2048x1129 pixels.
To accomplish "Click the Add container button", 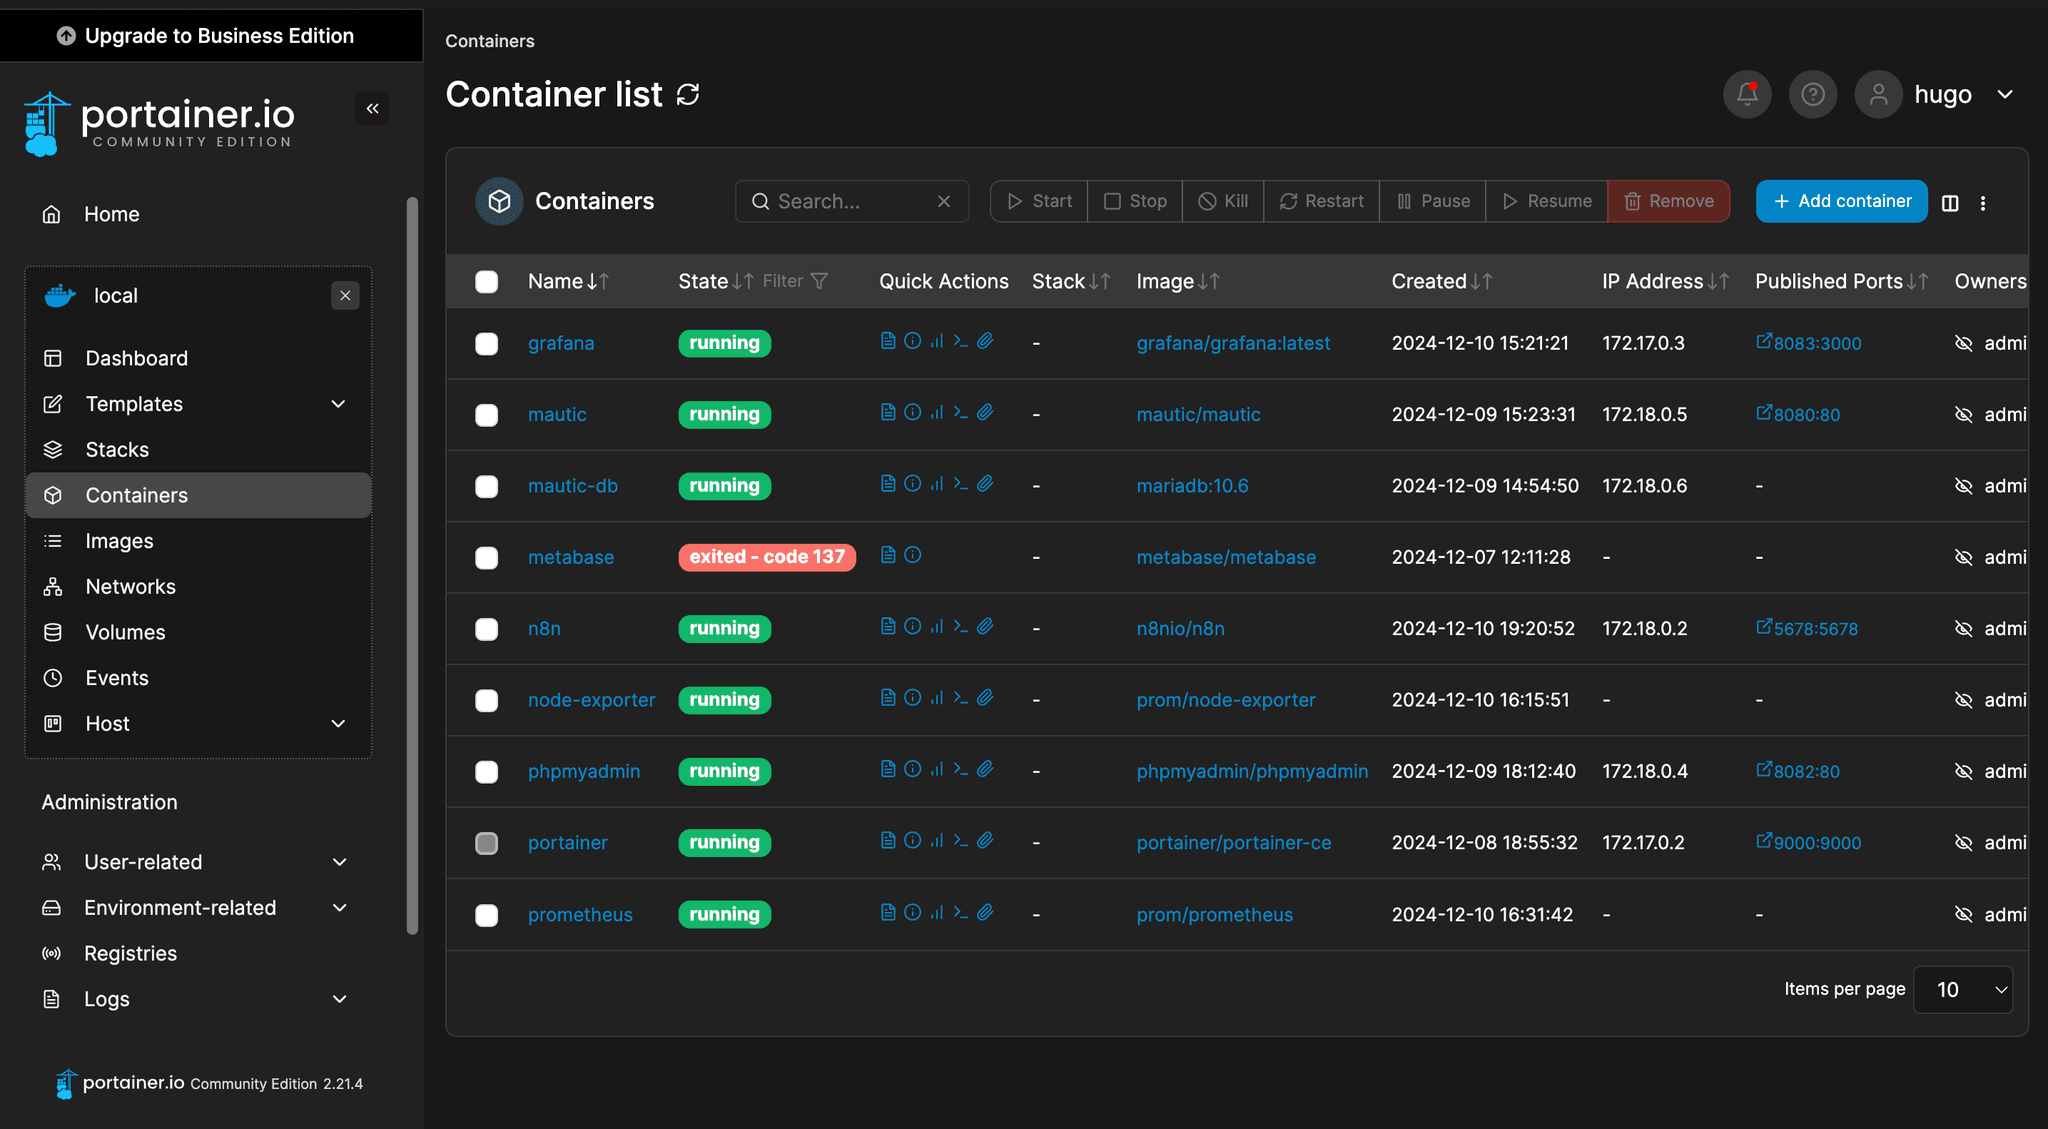I will (x=1841, y=201).
